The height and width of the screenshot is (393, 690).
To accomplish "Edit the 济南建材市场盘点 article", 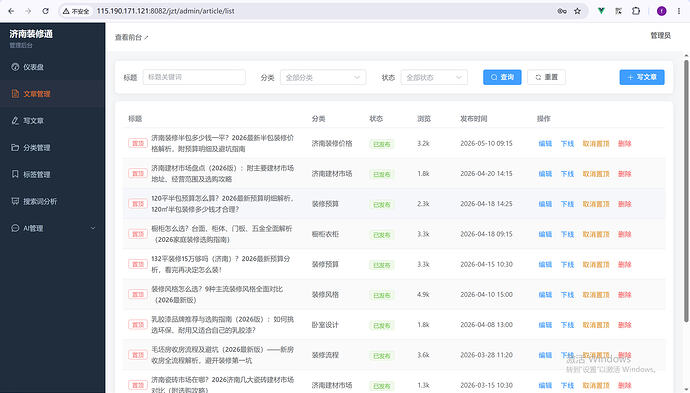I will [x=545, y=174].
